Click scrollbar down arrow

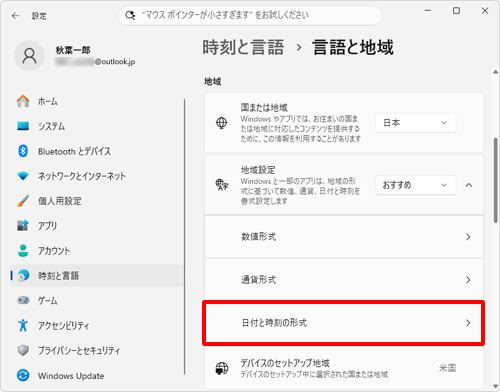click(495, 386)
